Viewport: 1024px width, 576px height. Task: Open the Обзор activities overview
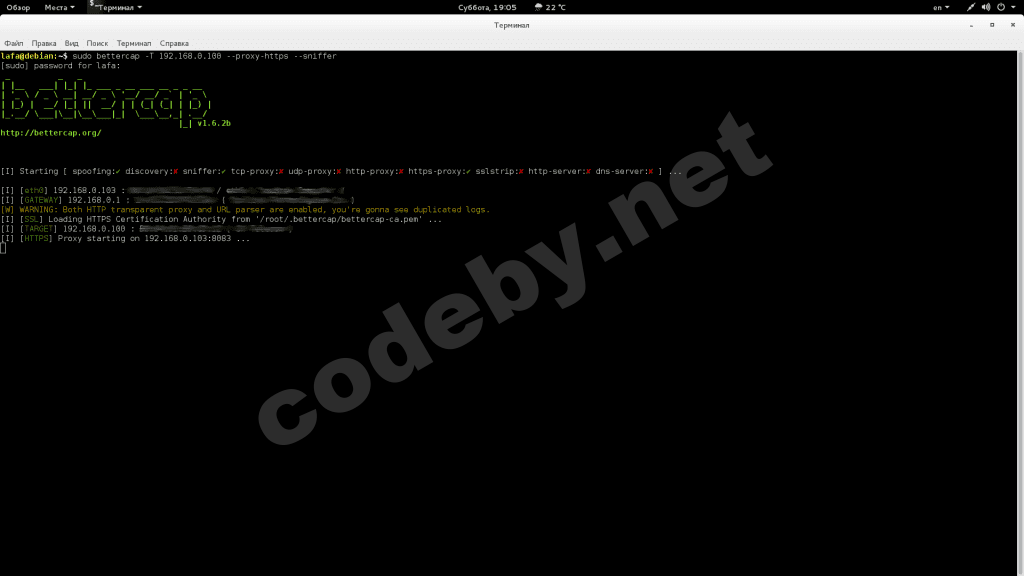[18, 7]
